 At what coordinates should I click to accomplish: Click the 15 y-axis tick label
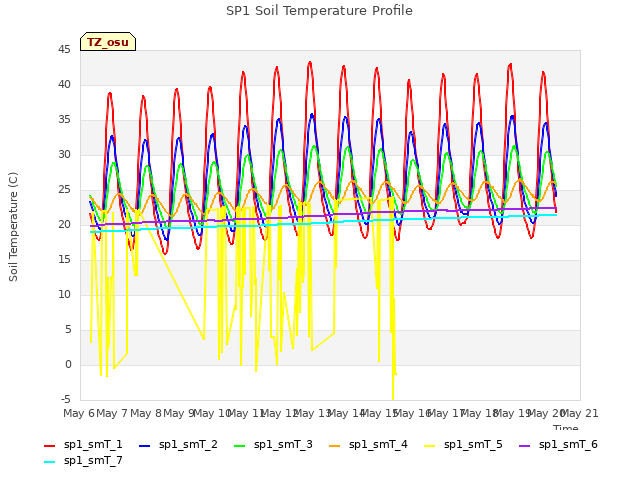click(x=64, y=260)
